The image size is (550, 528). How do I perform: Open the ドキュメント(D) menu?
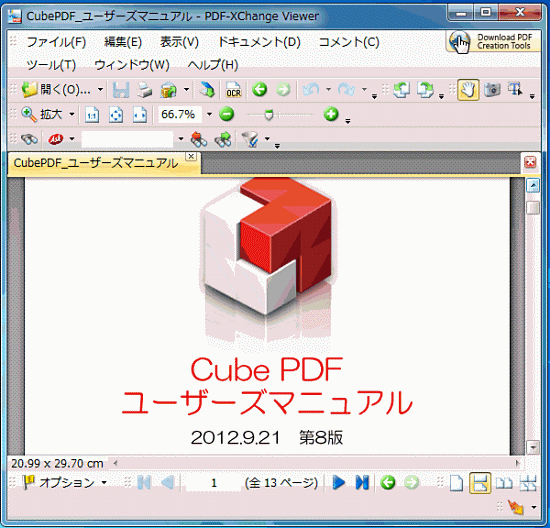(x=259, y=42)
